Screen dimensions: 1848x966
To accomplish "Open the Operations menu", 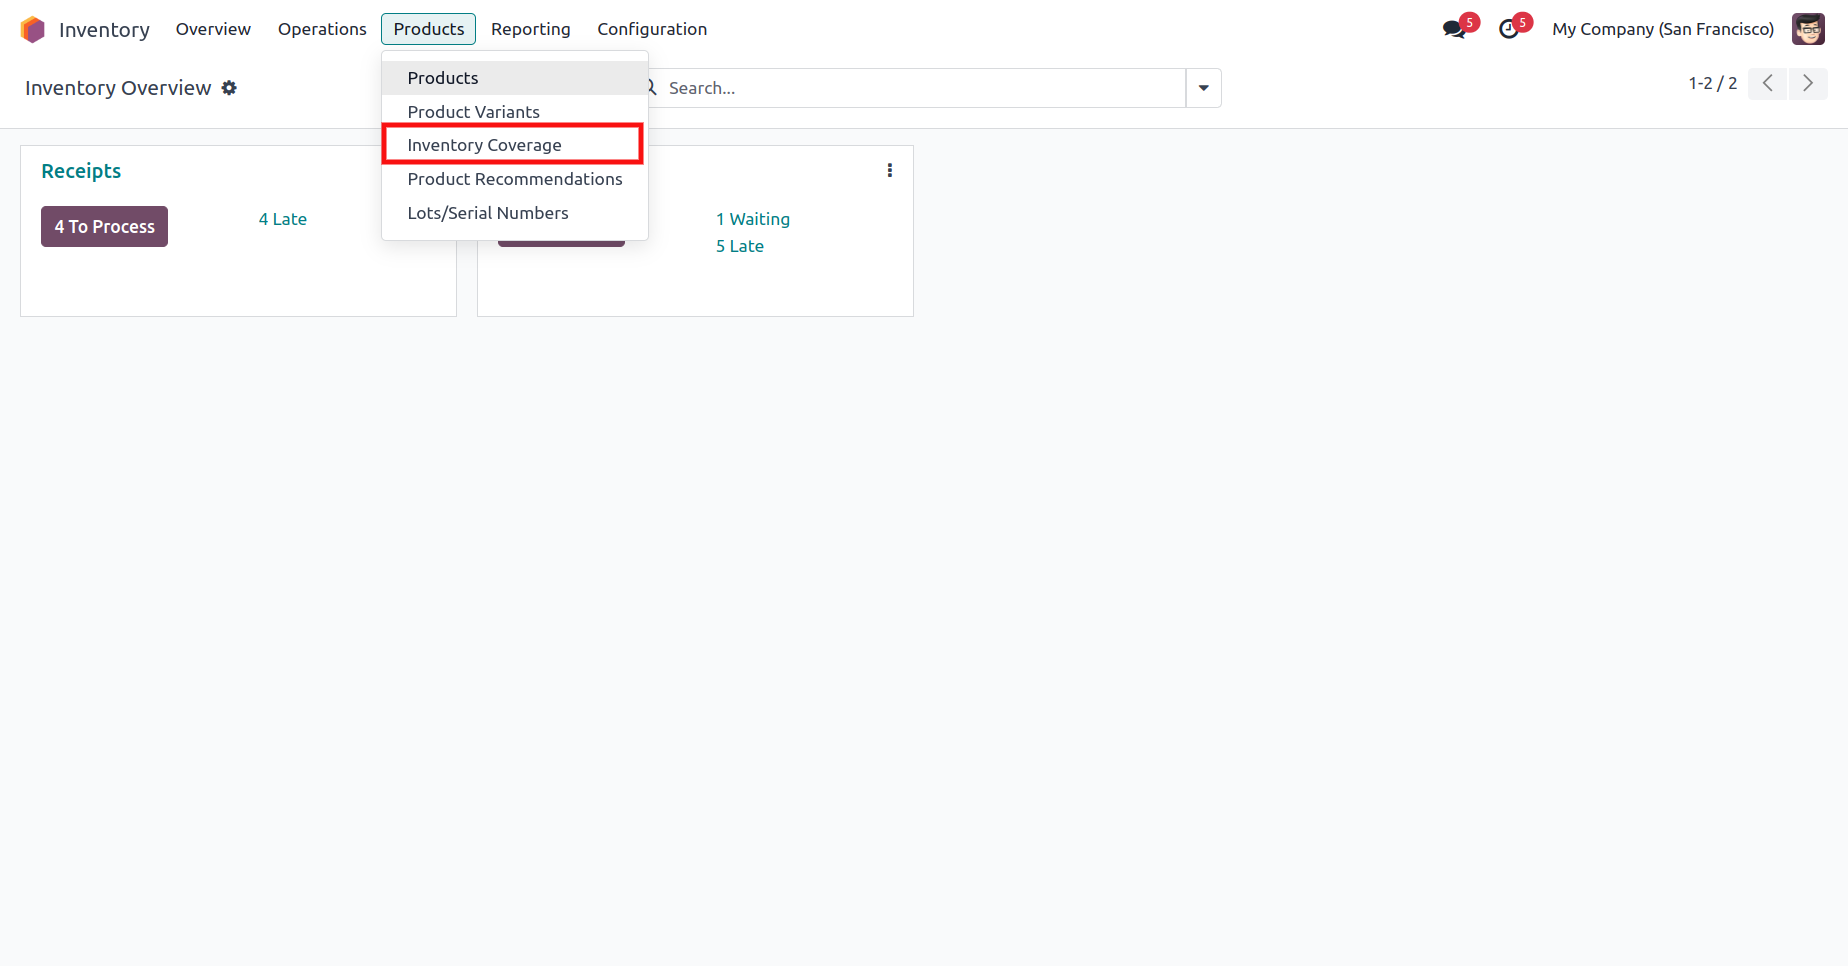I will [322, 29].
